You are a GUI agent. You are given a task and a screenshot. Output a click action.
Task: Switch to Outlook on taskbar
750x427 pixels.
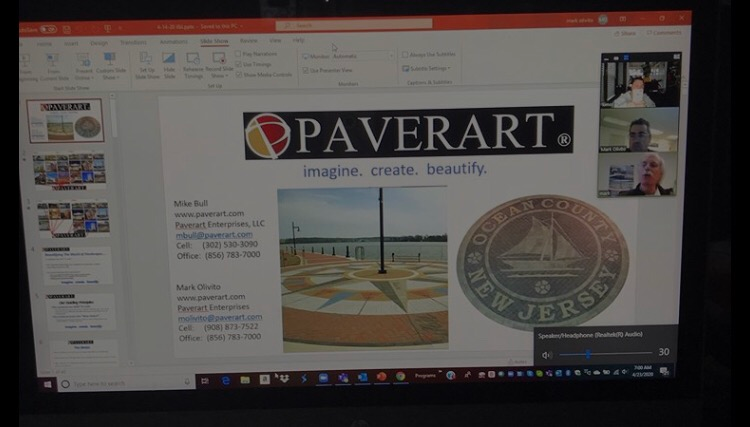[x=362, y=377]
